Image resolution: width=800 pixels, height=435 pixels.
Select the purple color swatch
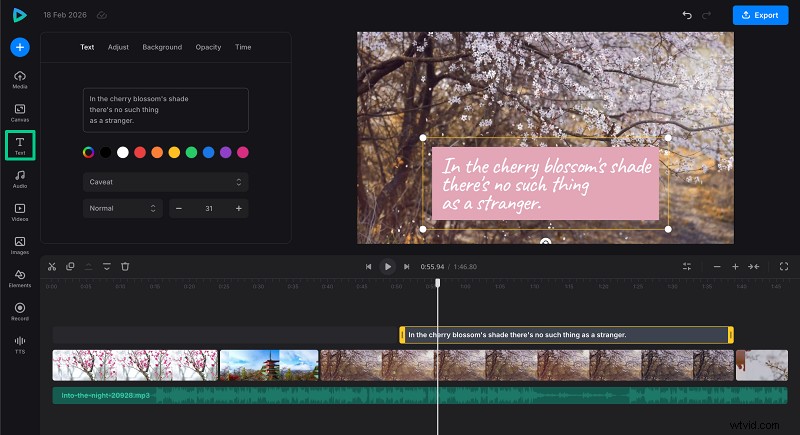tap(226, 152)
